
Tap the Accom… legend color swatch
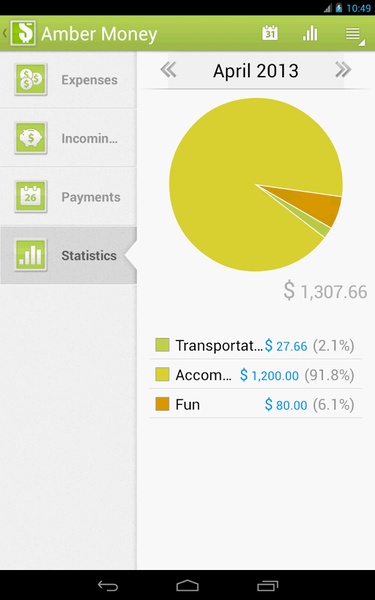click(x=162, y=374)
